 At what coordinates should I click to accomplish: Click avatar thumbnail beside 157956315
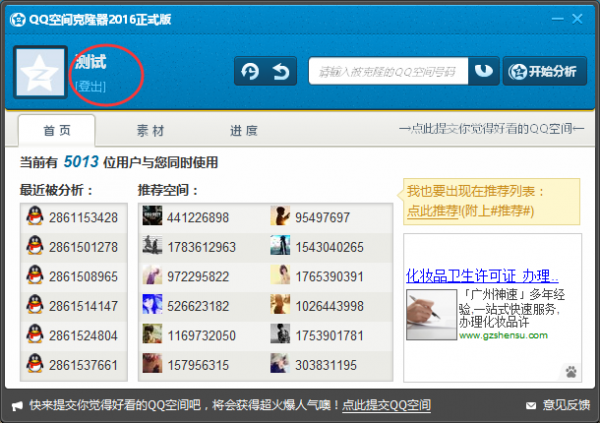point(152,363)
